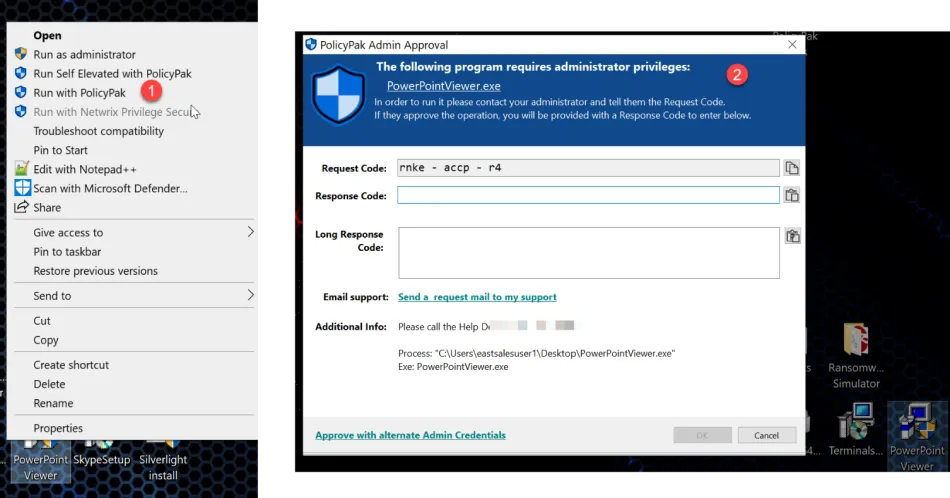Select Scan with Microsoft Defender option
Viewport: 950px width, 498px height.
click(x=110, y=189)
